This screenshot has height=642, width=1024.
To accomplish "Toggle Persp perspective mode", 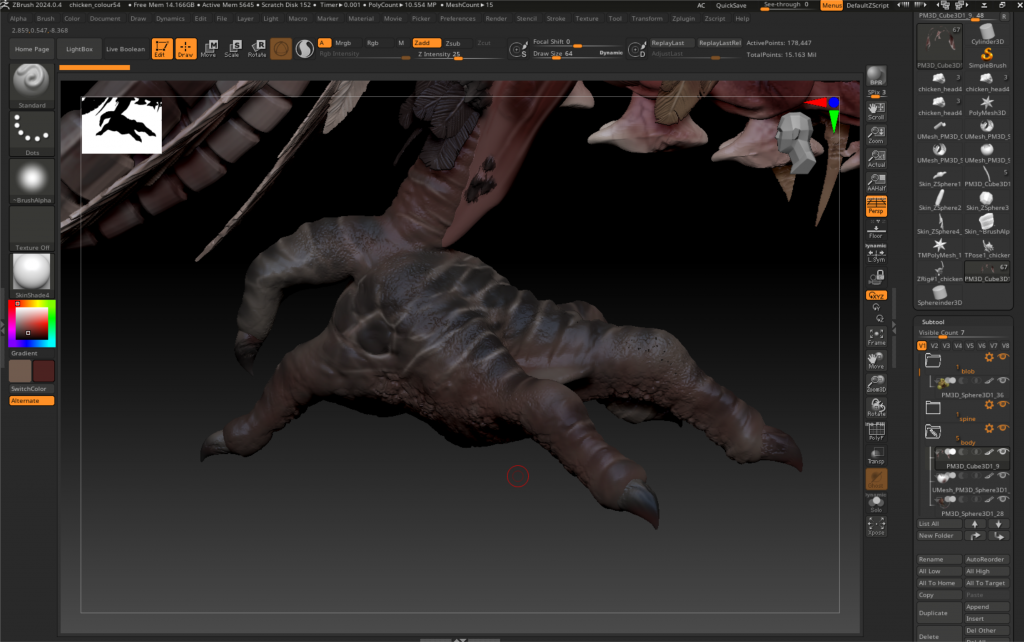I will [x=876, y=205].
